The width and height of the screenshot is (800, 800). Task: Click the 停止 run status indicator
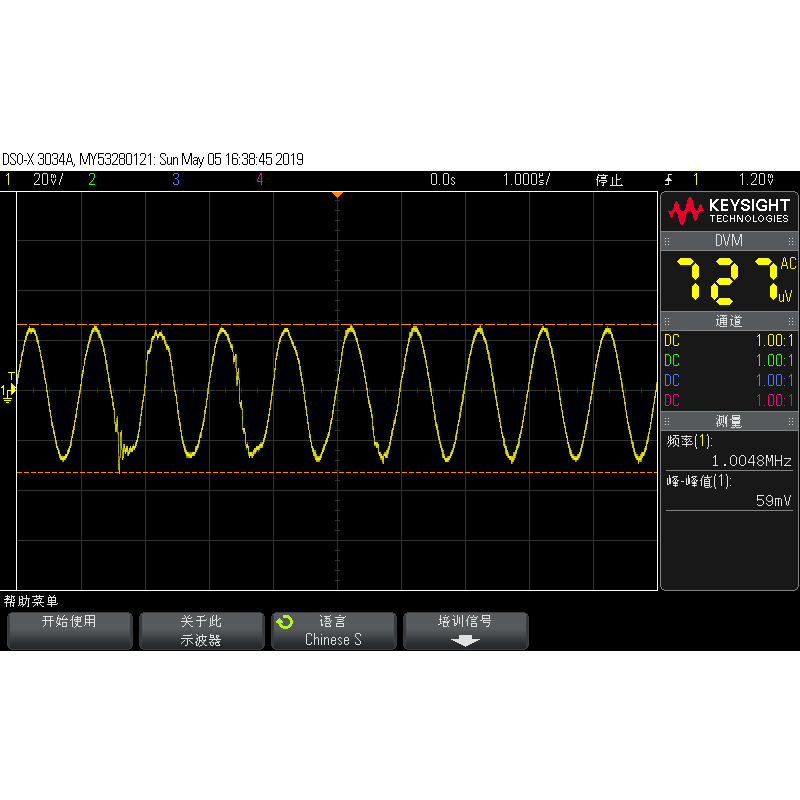point(609,180)
